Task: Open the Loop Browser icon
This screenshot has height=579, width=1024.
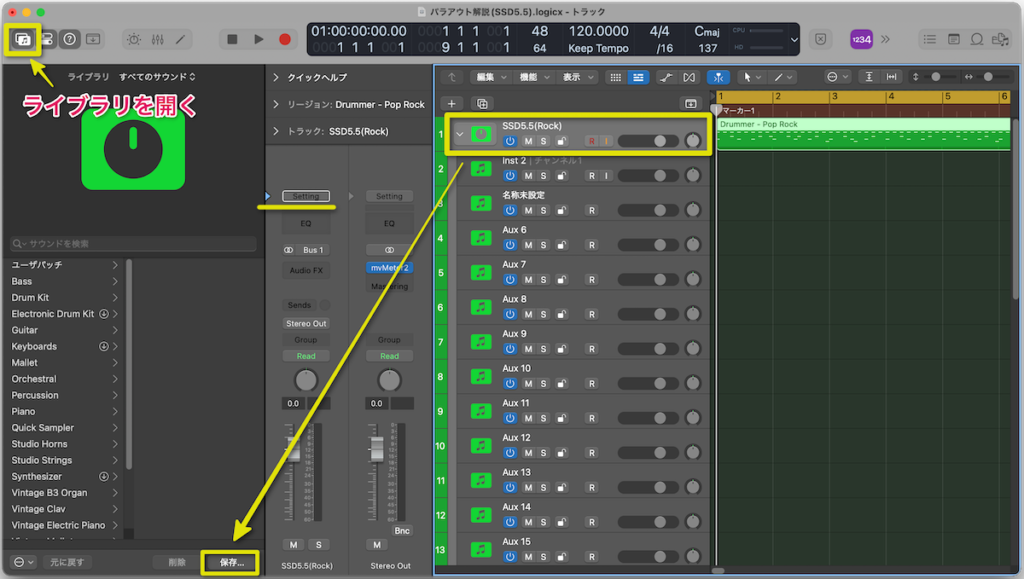Action: tap(977, 39)
